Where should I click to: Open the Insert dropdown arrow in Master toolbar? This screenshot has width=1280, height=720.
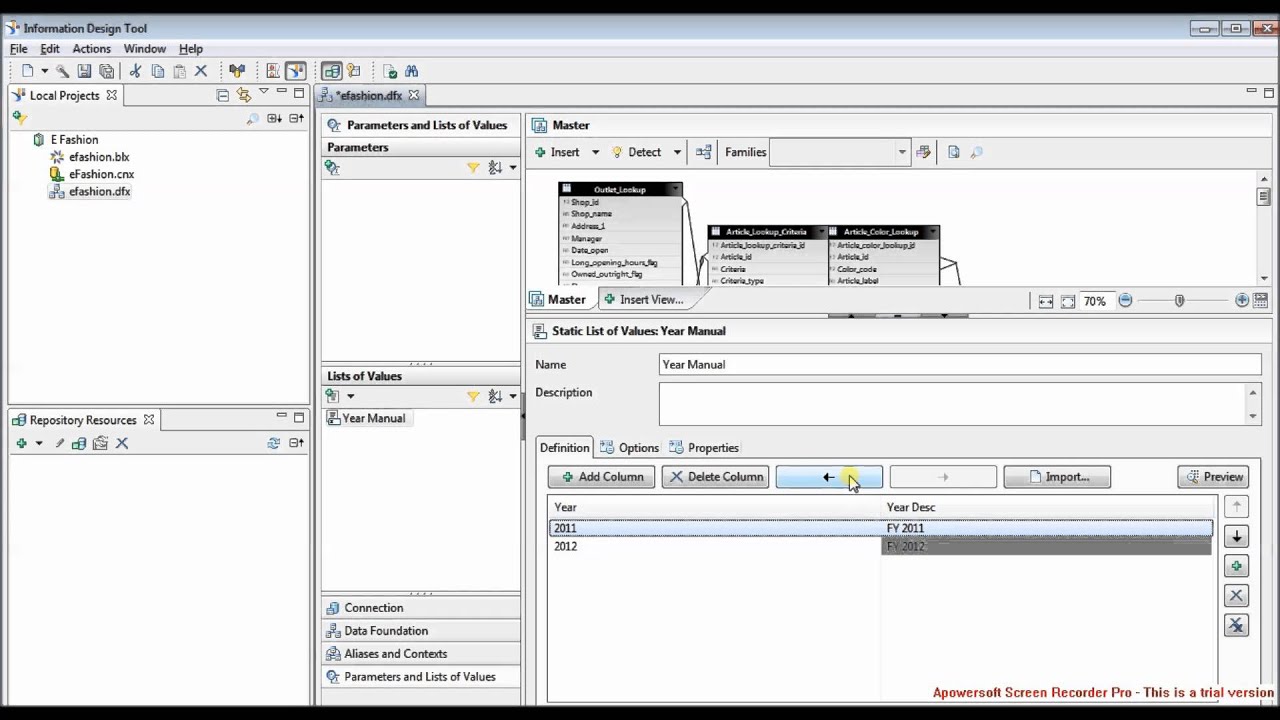click(595, 152)
